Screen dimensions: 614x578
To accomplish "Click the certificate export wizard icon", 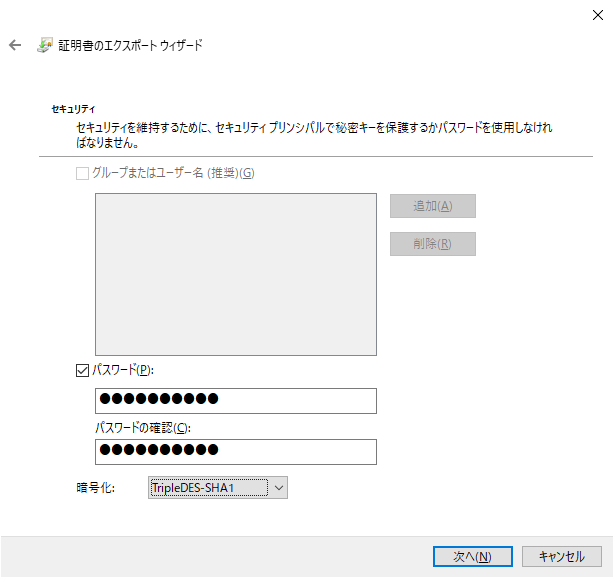I will (x=45, y=45).
